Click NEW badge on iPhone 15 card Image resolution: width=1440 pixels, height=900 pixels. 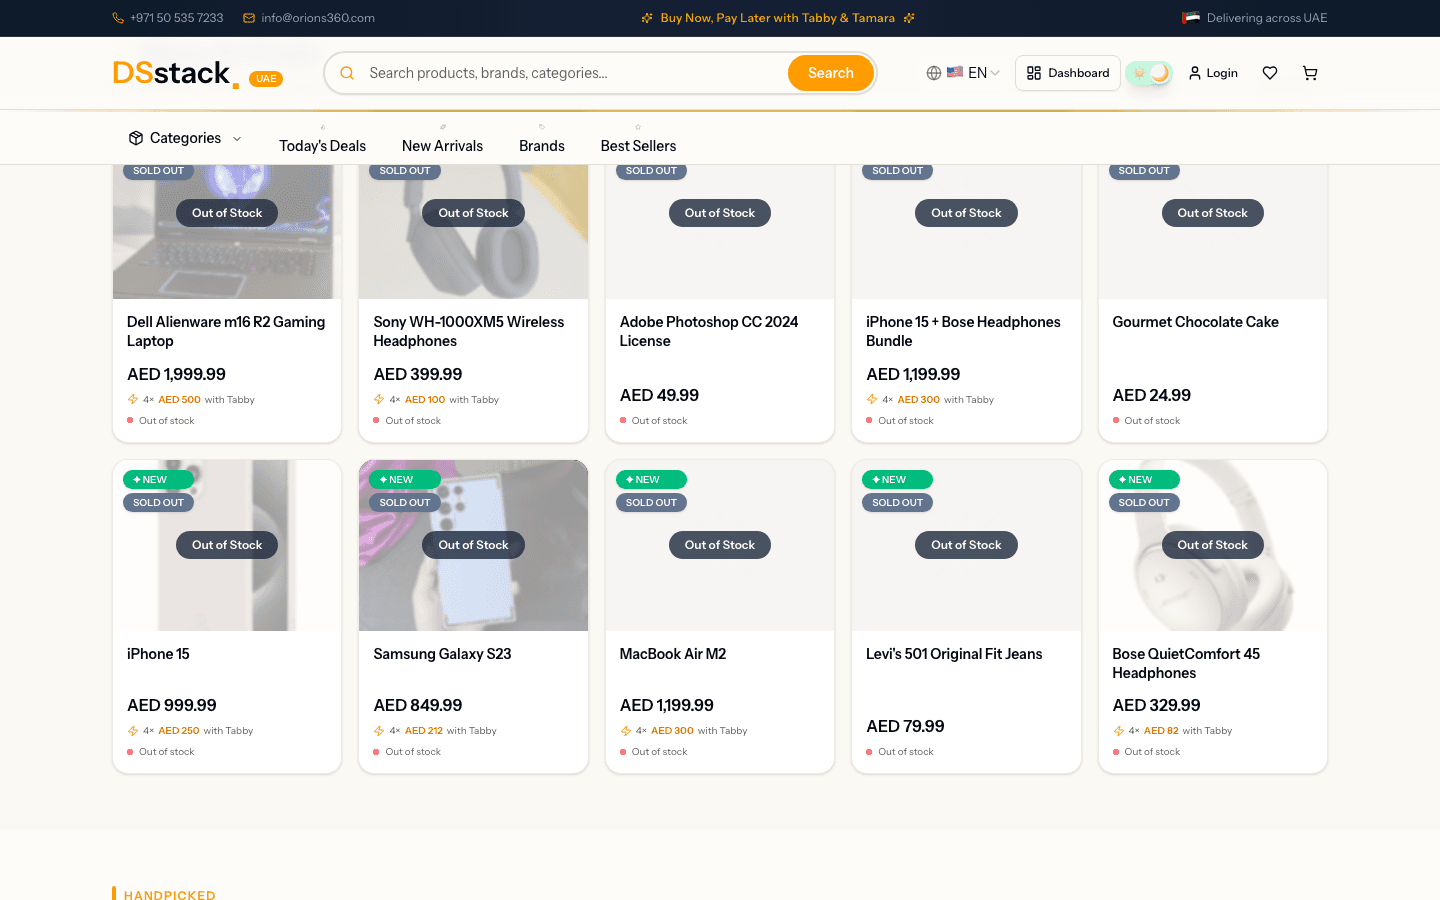click(158, 480)
